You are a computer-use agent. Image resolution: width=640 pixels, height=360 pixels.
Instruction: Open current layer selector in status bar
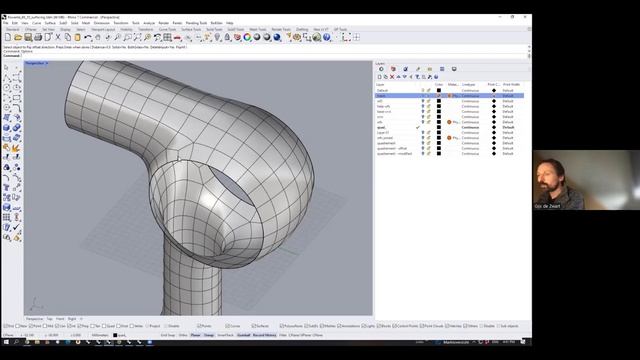[121, 335]
